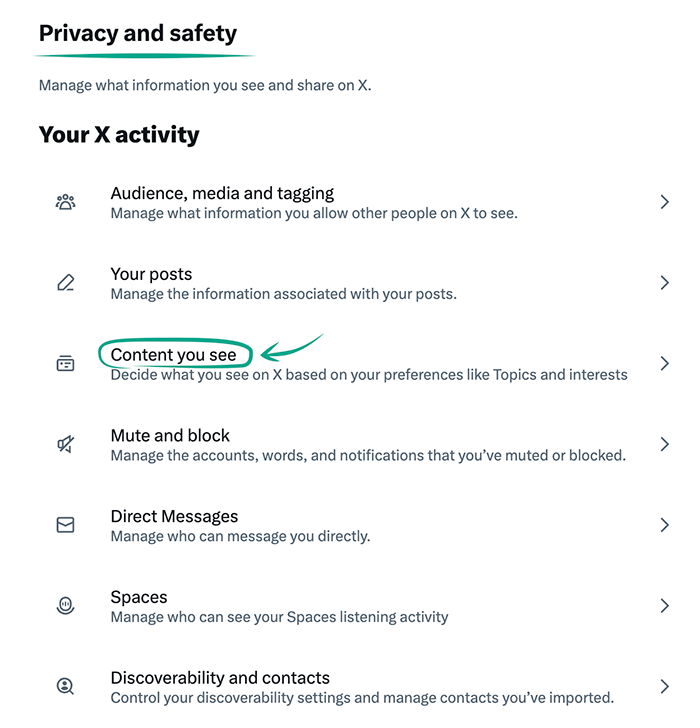
Task: Open the Direct Messages settings title
Action: point(174,517)
